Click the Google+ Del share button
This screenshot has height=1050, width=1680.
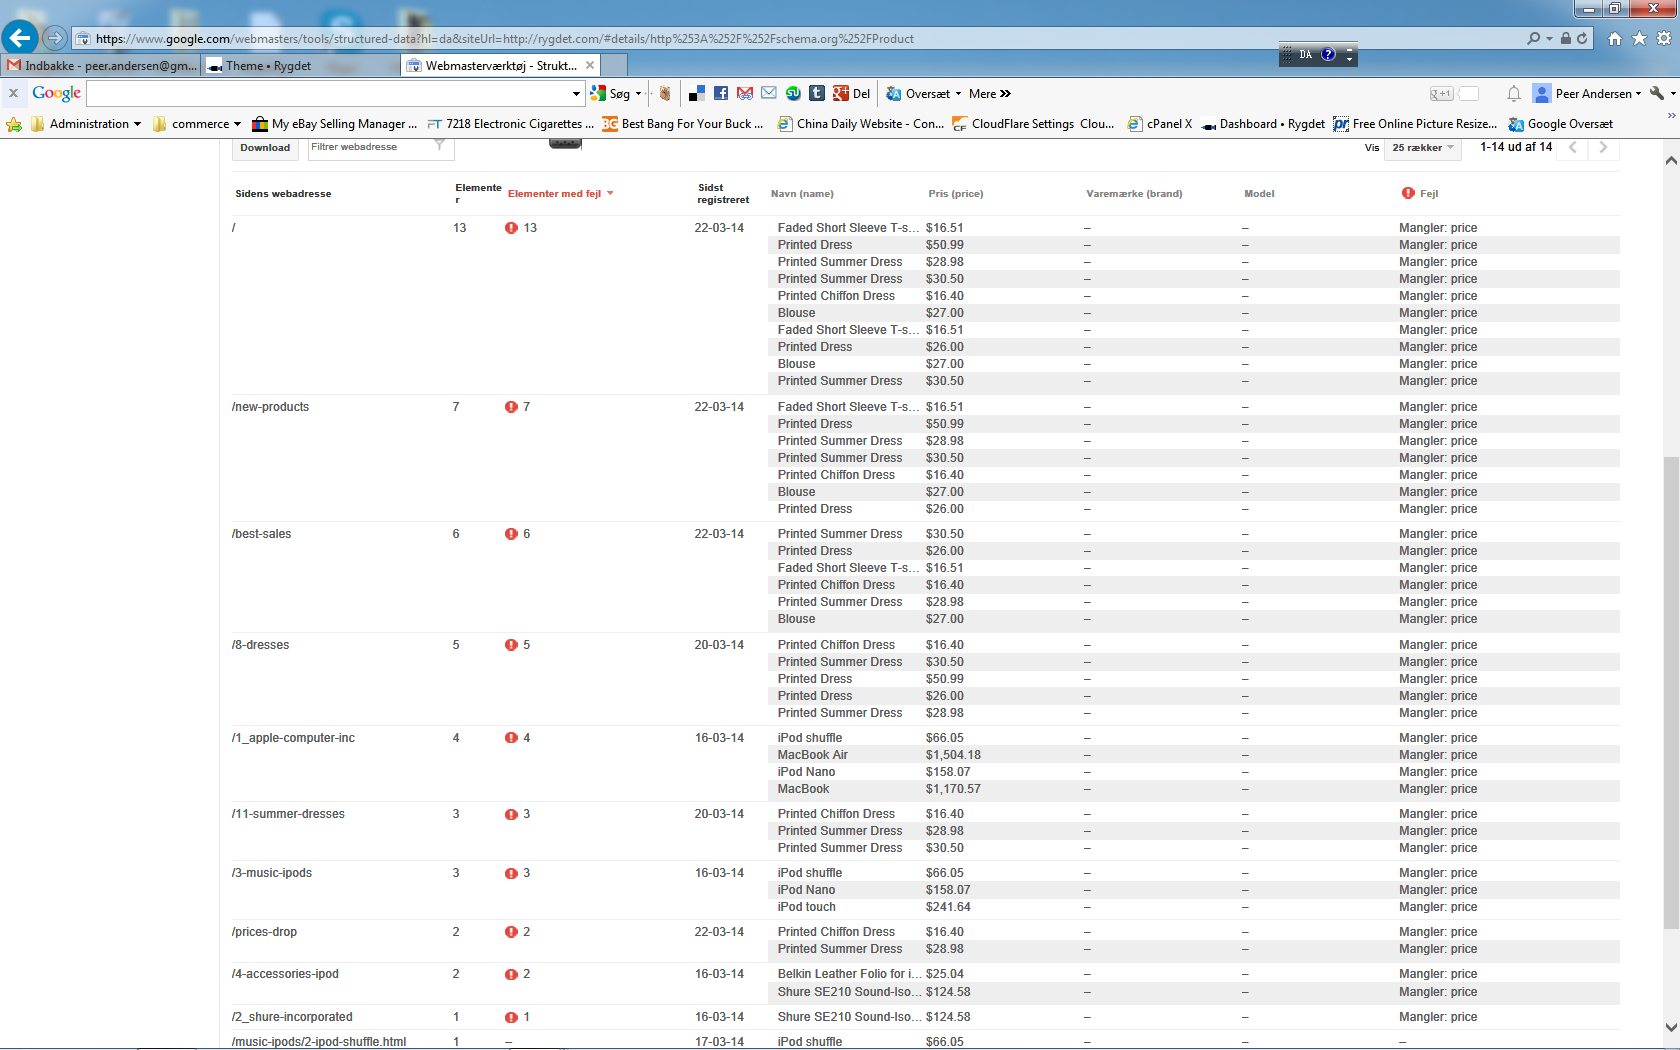point(852,93)
